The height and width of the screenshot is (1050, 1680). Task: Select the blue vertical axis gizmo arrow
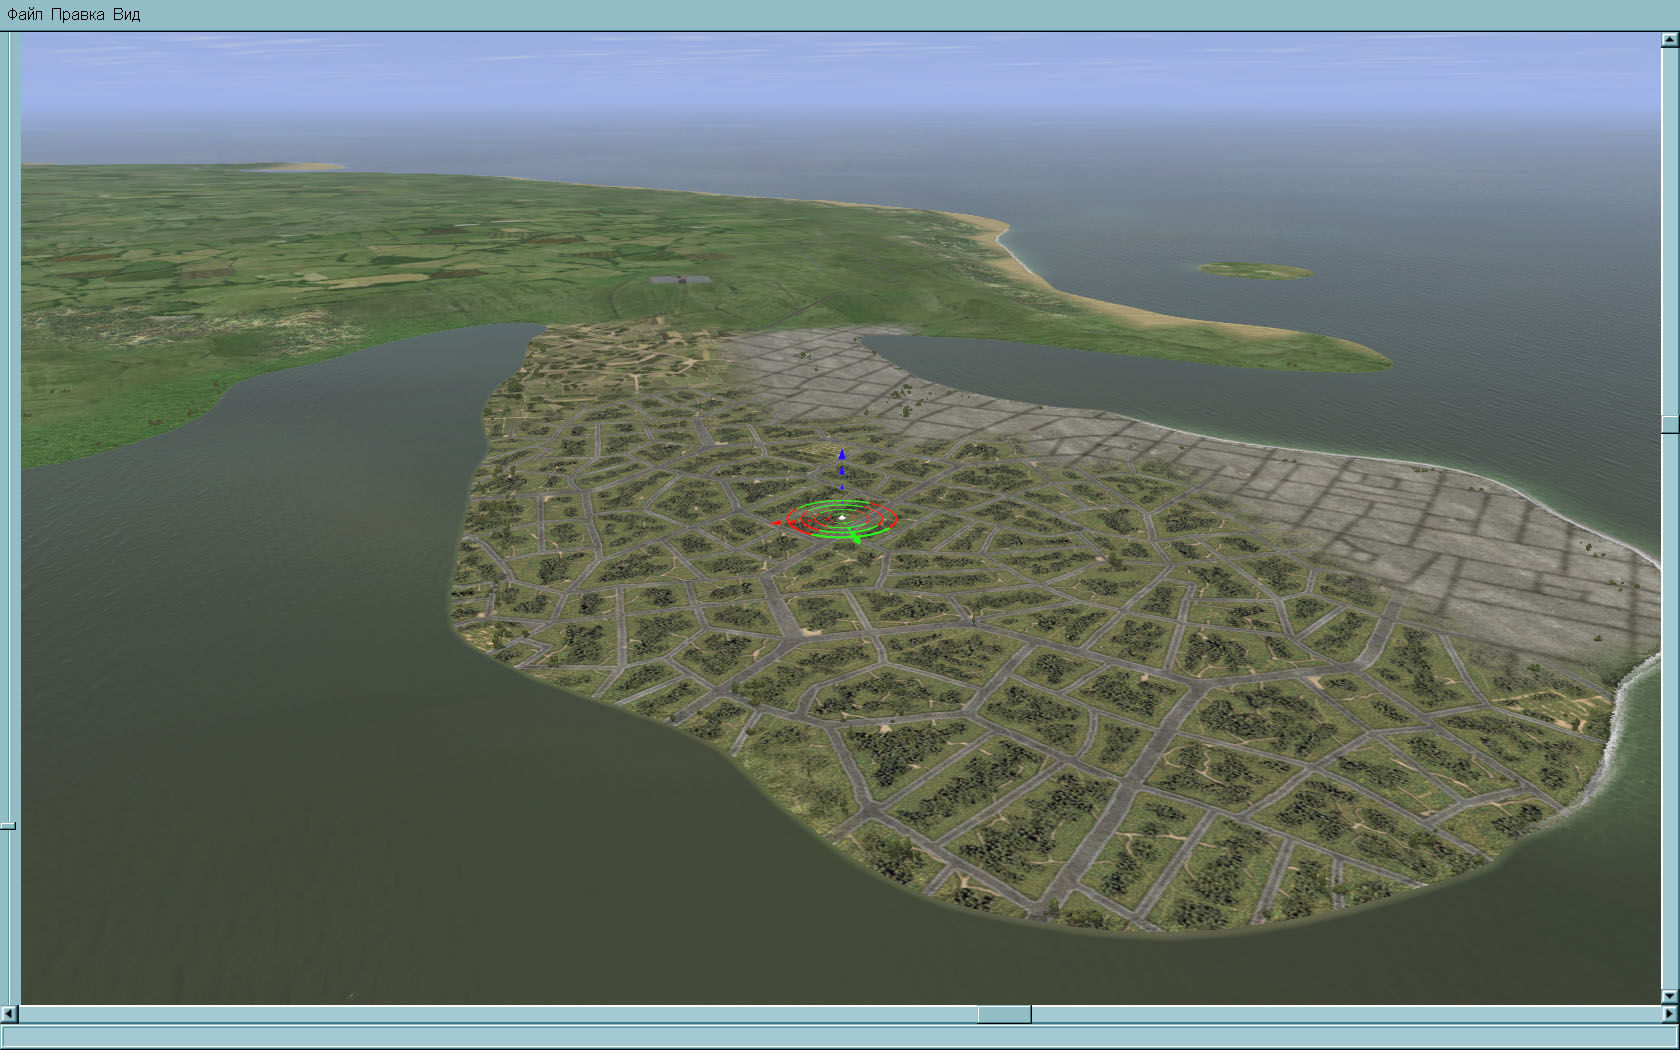841,455
